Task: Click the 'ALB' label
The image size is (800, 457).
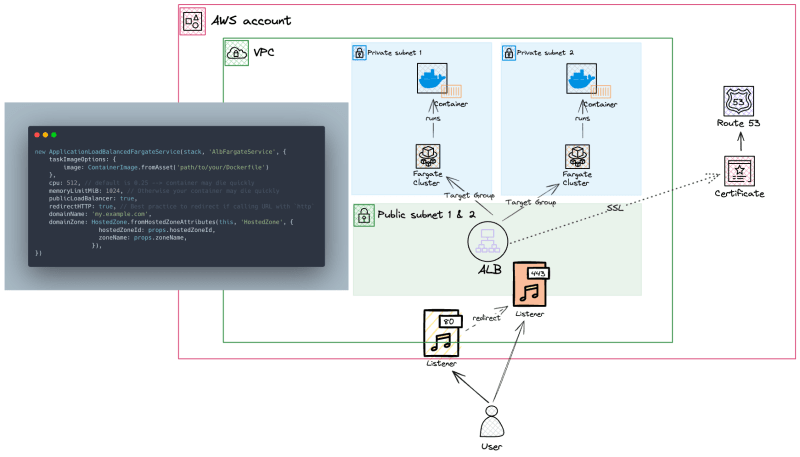Action: (490, 269)
